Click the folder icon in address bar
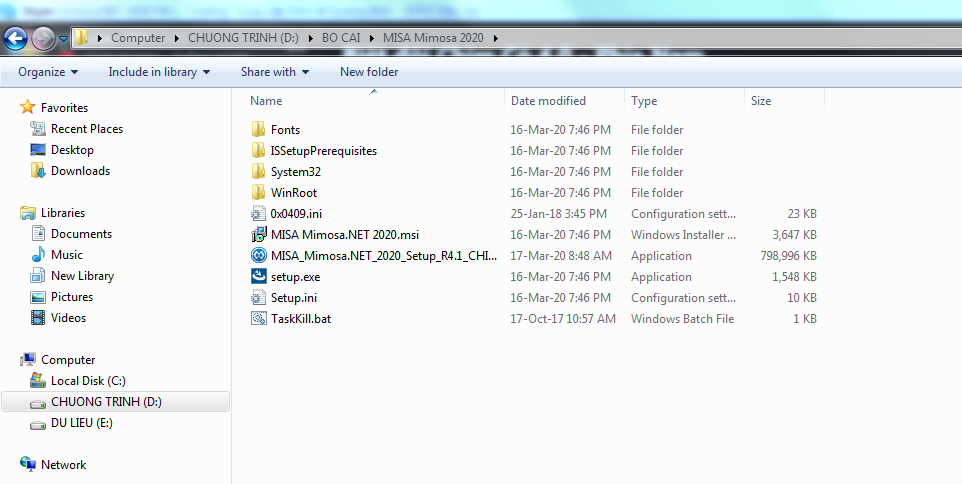The image size is (962, 484). 81,38
